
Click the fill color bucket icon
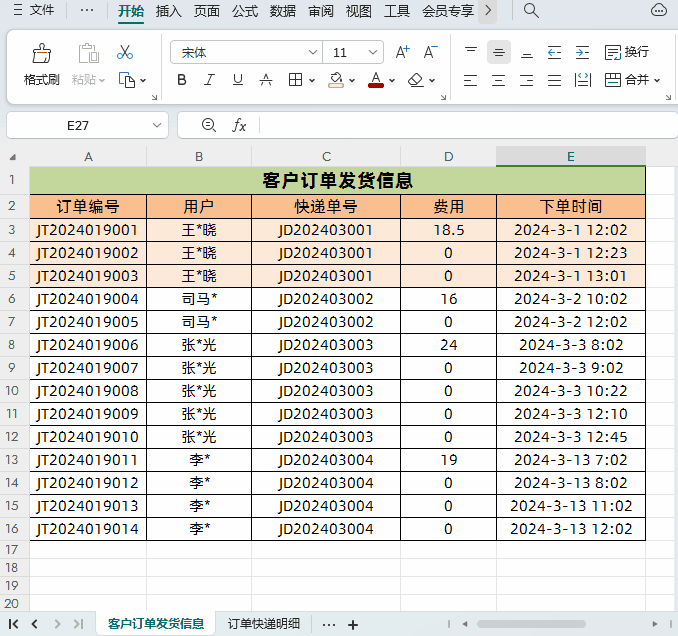coord(336,80)
